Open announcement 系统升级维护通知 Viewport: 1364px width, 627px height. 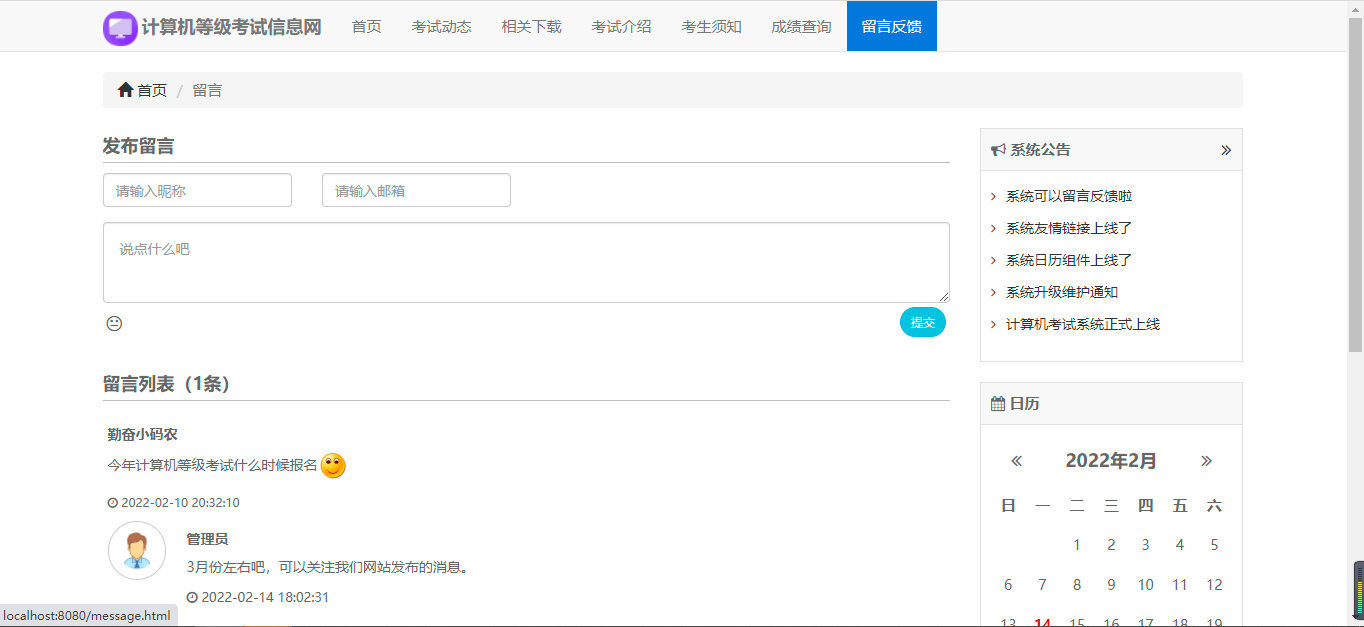tap(1062, 292)
